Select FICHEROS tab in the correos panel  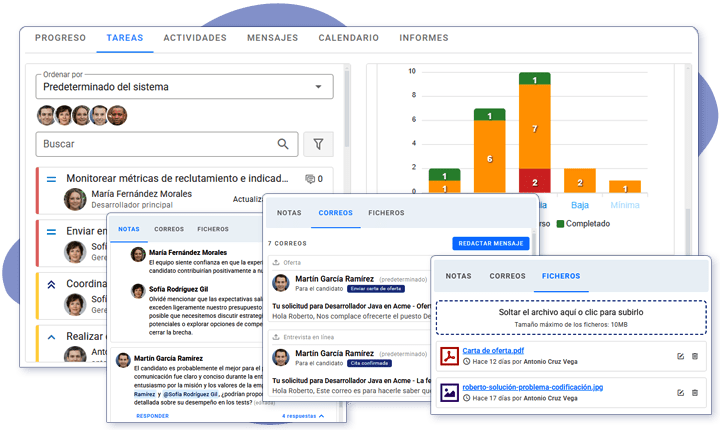click(x=386, y=213)
